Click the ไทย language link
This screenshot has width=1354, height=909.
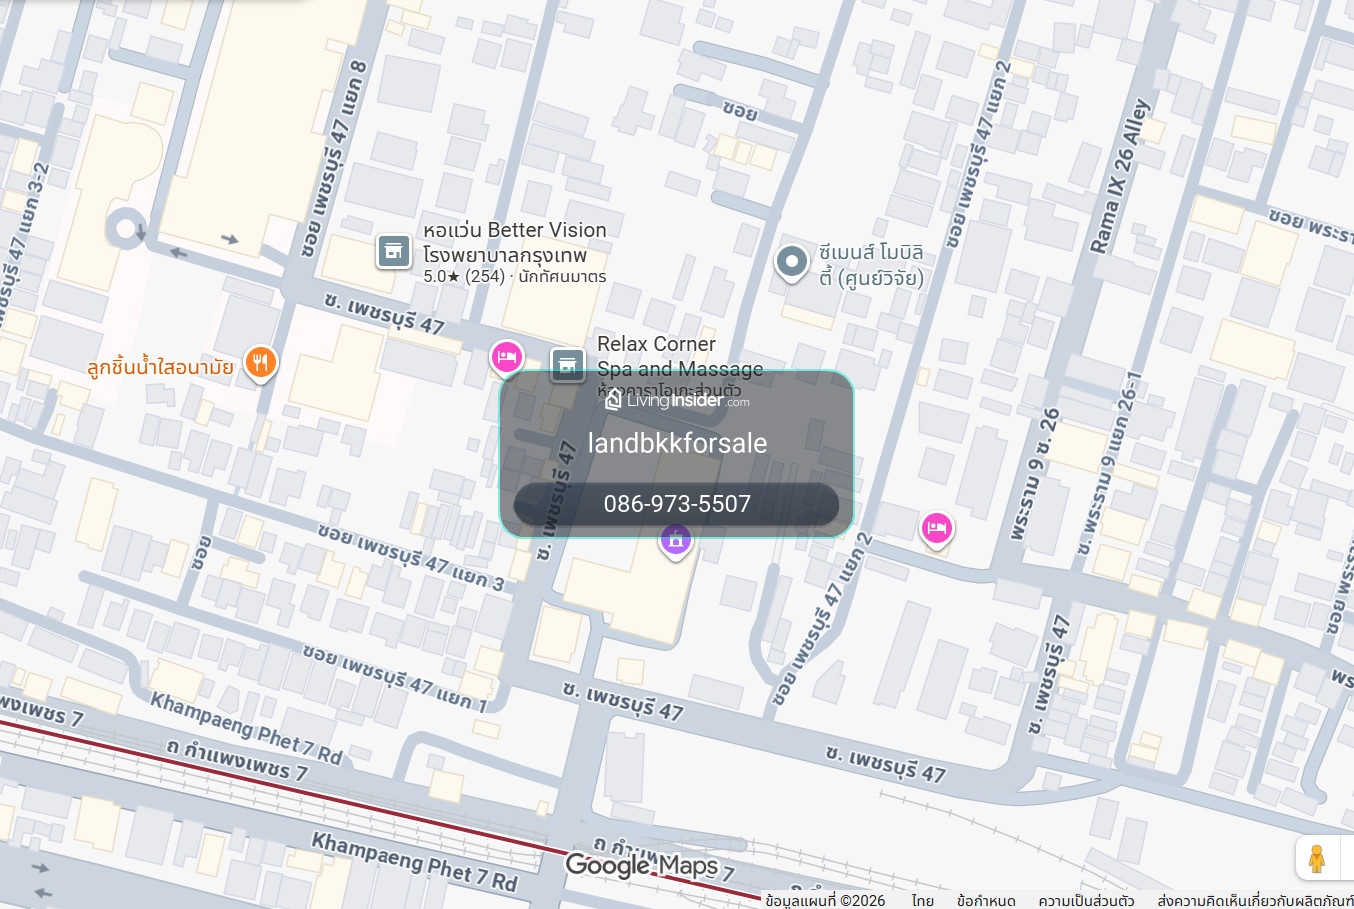click(x=923, y=900)
